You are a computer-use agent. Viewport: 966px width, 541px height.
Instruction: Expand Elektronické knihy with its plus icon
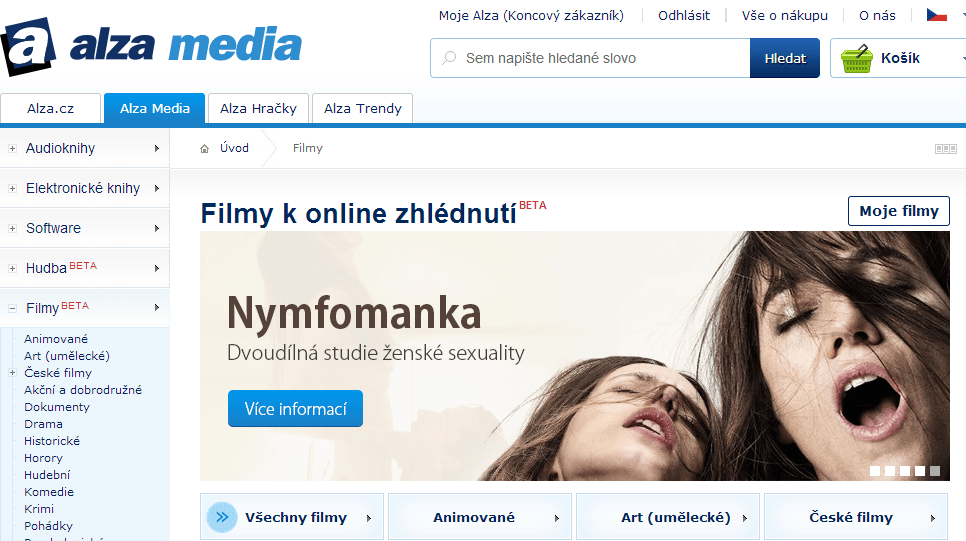[12, 189]
